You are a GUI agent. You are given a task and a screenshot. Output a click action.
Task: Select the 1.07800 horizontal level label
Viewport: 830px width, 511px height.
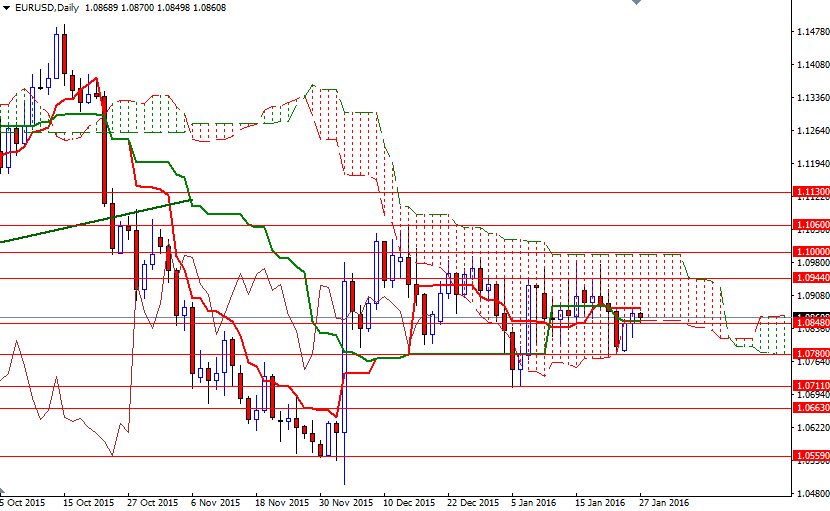pyautogui.click(x=812, y=354)
